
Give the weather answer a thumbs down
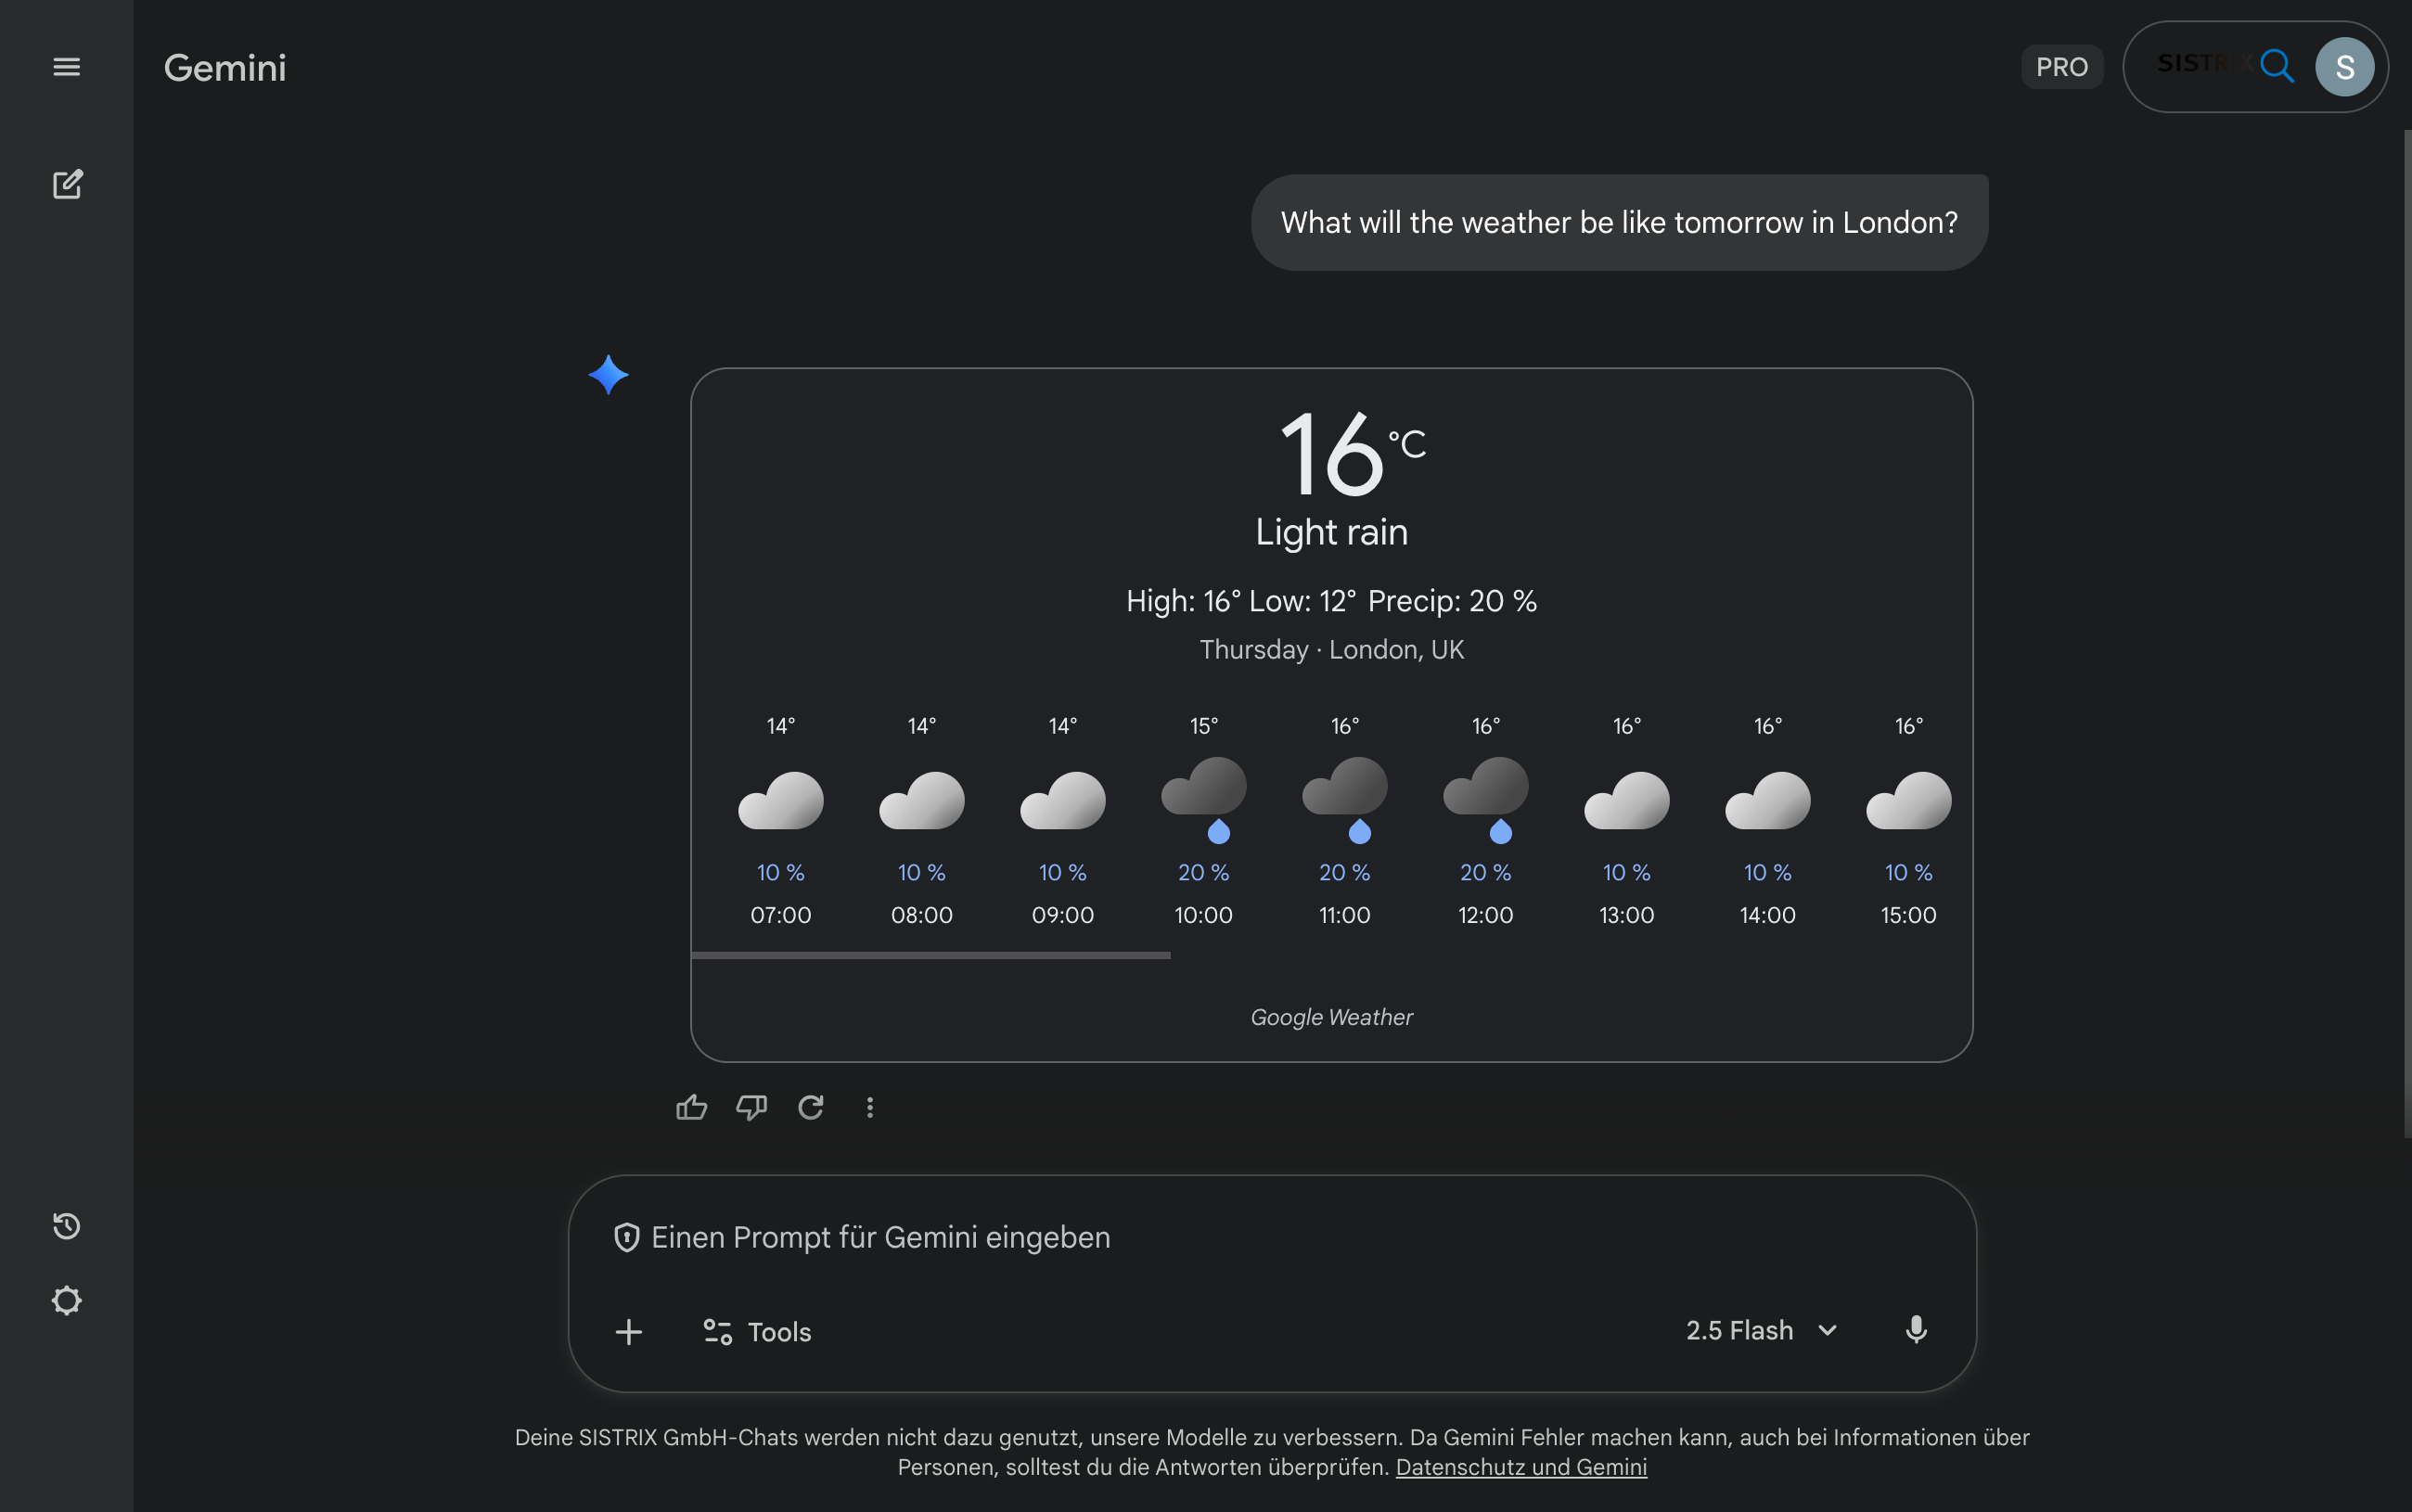tap(751, 1107)
